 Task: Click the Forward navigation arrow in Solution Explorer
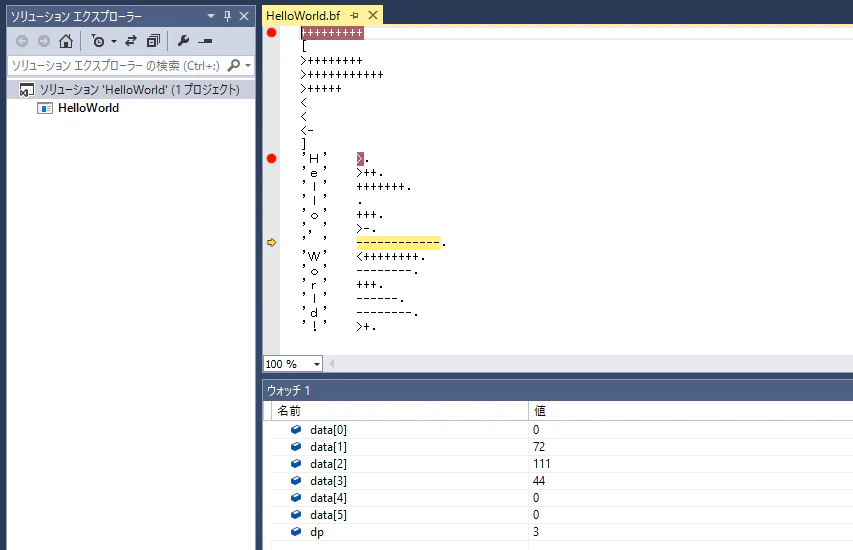coord(44,41)
